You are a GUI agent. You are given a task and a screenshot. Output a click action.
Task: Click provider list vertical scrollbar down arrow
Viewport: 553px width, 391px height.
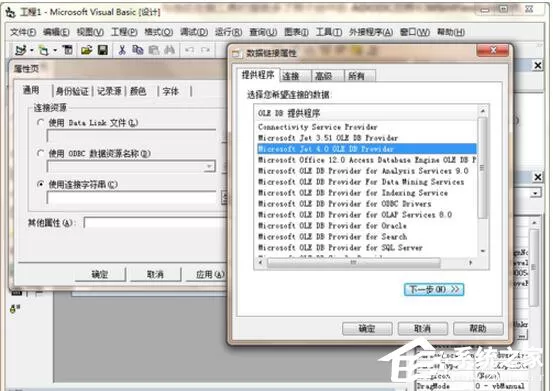pos(483,251)
